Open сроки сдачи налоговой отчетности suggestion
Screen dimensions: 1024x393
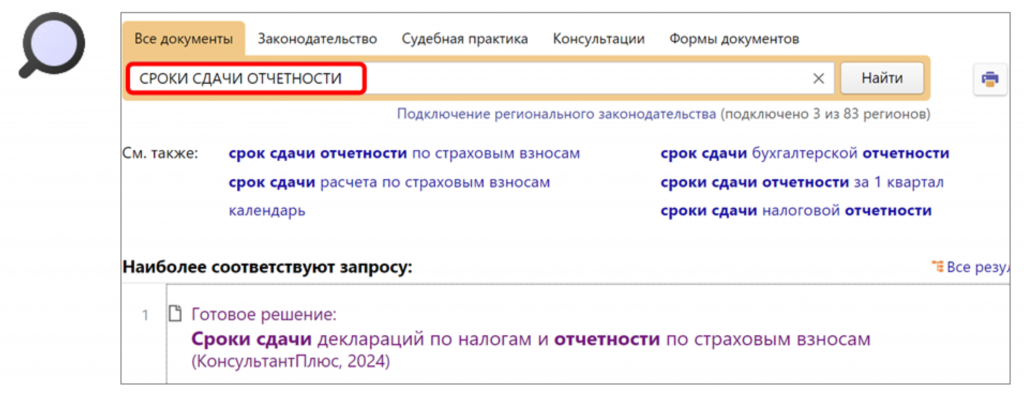796,211
